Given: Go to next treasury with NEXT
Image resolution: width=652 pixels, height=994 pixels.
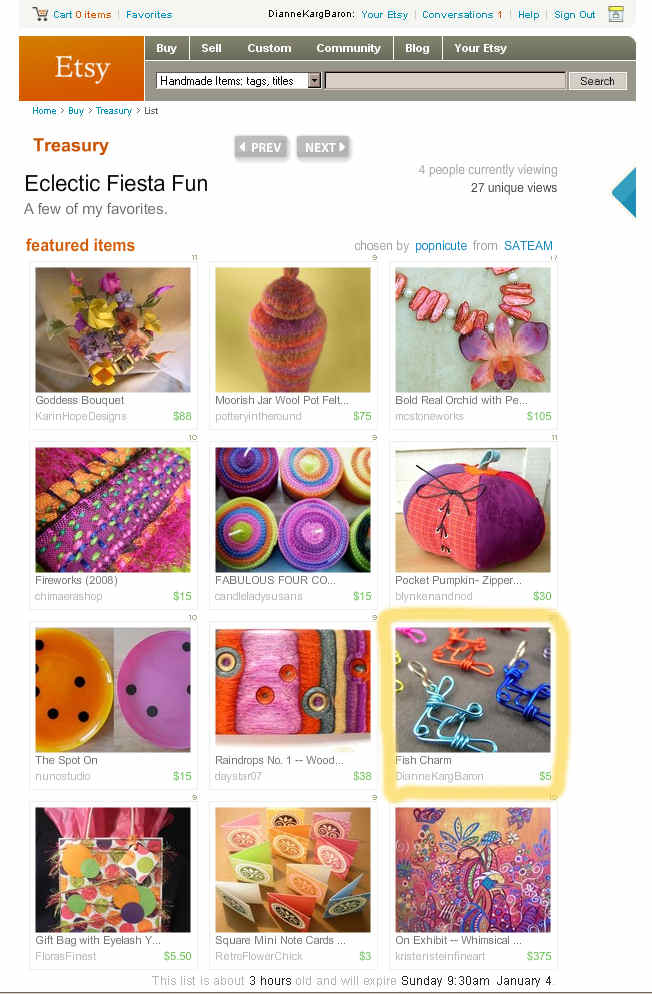Looking at the screenshot, I should [x=323, y=147].
